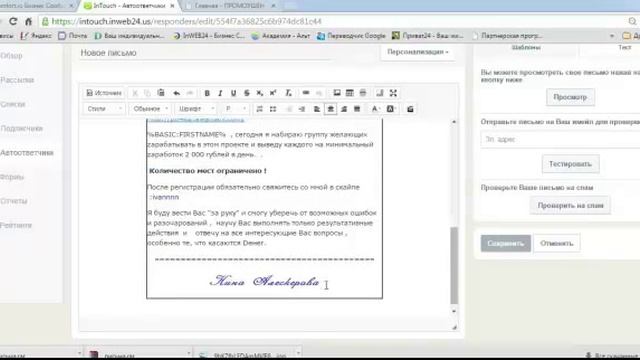This screenshot has width=640, height=360.
Task: Click the Source (Источник) button in the editor
Action: click(x=104, y=93)
